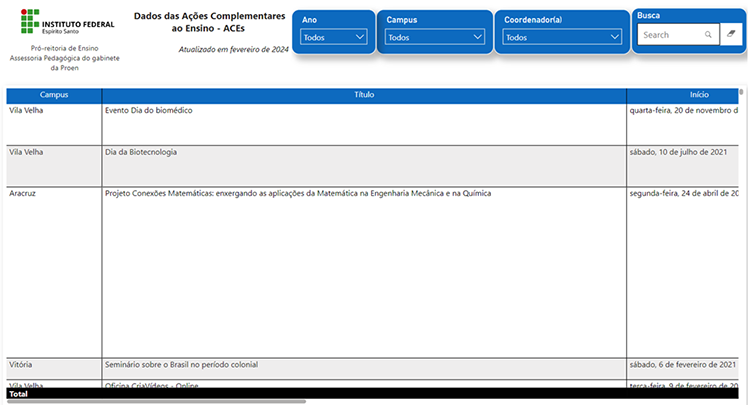
Task: Select Vila Velha cell in Biotecnologia row
Action: pyautogui.click(x=54, y=166)
